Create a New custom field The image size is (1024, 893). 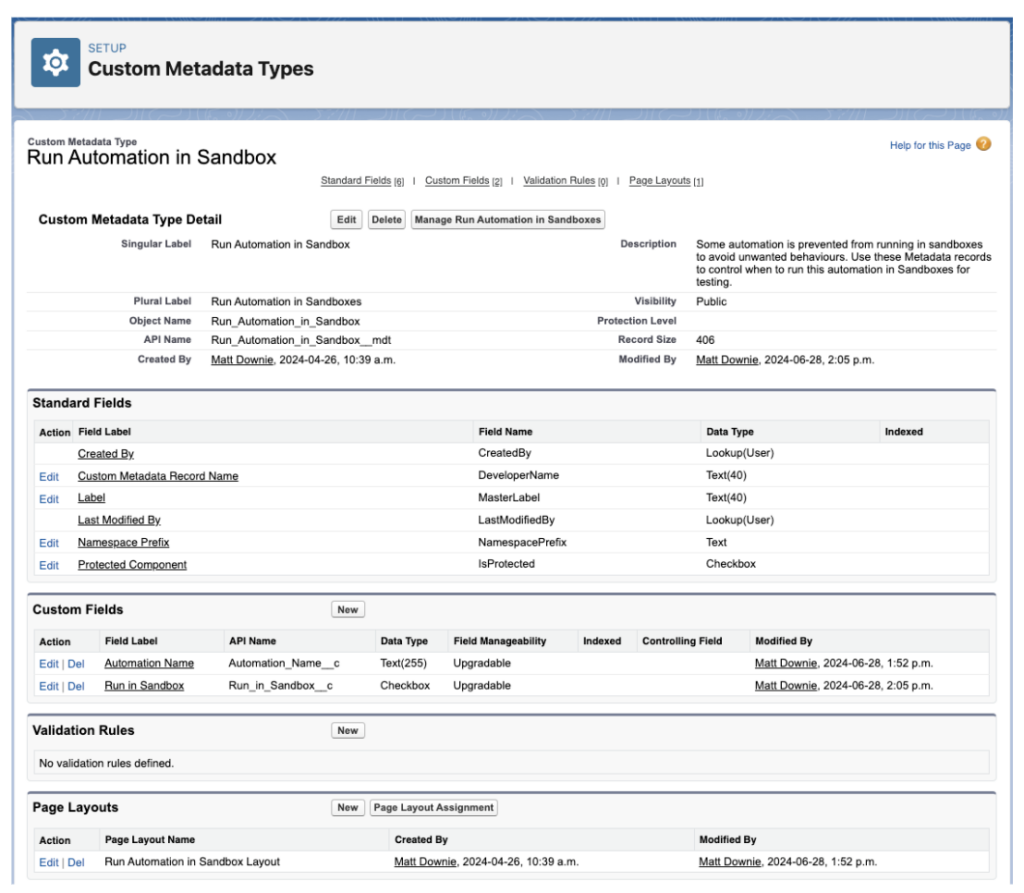347,609
